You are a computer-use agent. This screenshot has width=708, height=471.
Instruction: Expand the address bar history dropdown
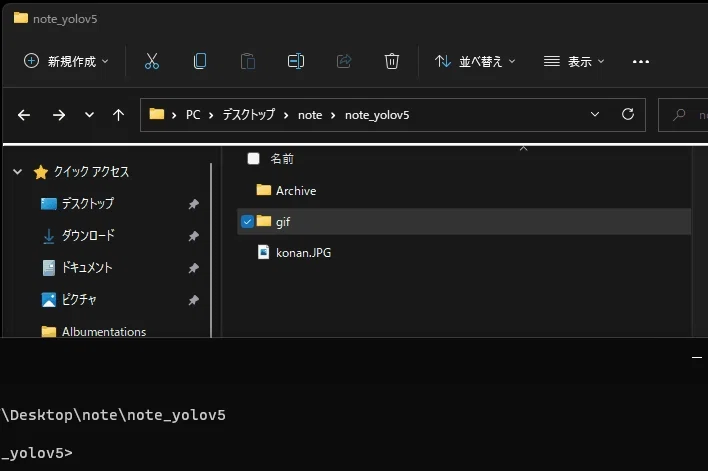coord(595,114)
